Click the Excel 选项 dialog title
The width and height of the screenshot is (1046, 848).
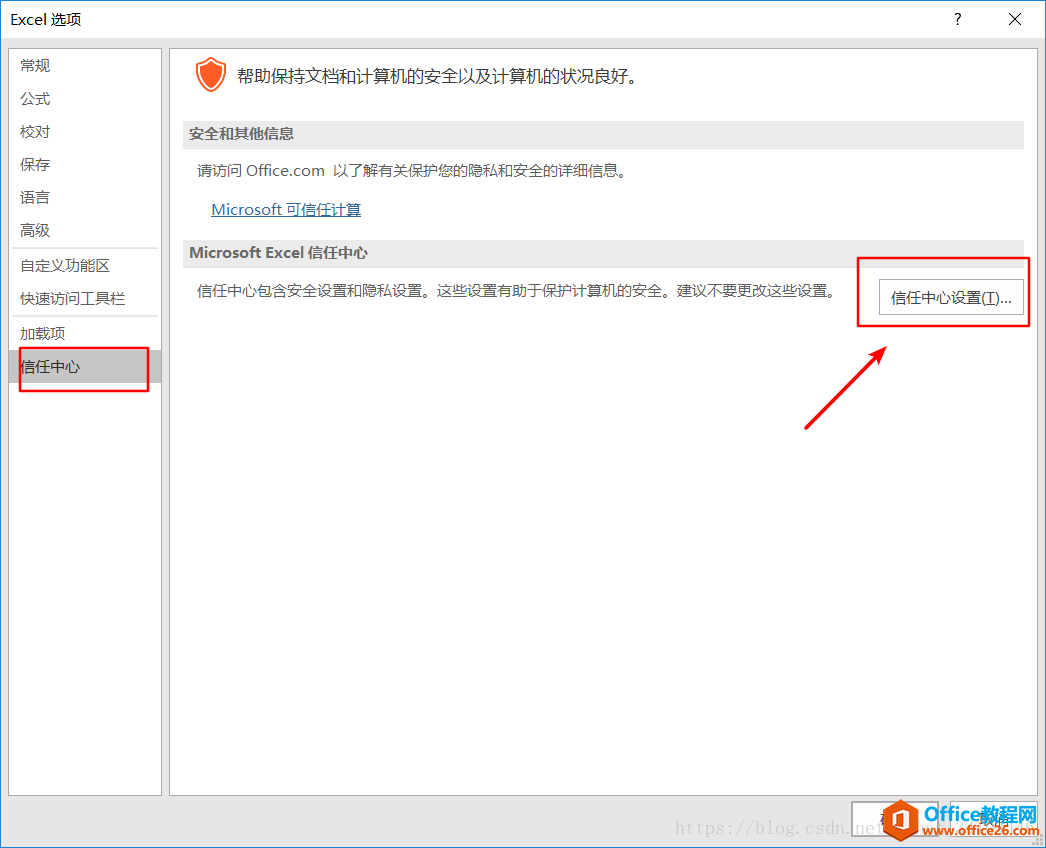pyautogui.click(x=45, y=19)
